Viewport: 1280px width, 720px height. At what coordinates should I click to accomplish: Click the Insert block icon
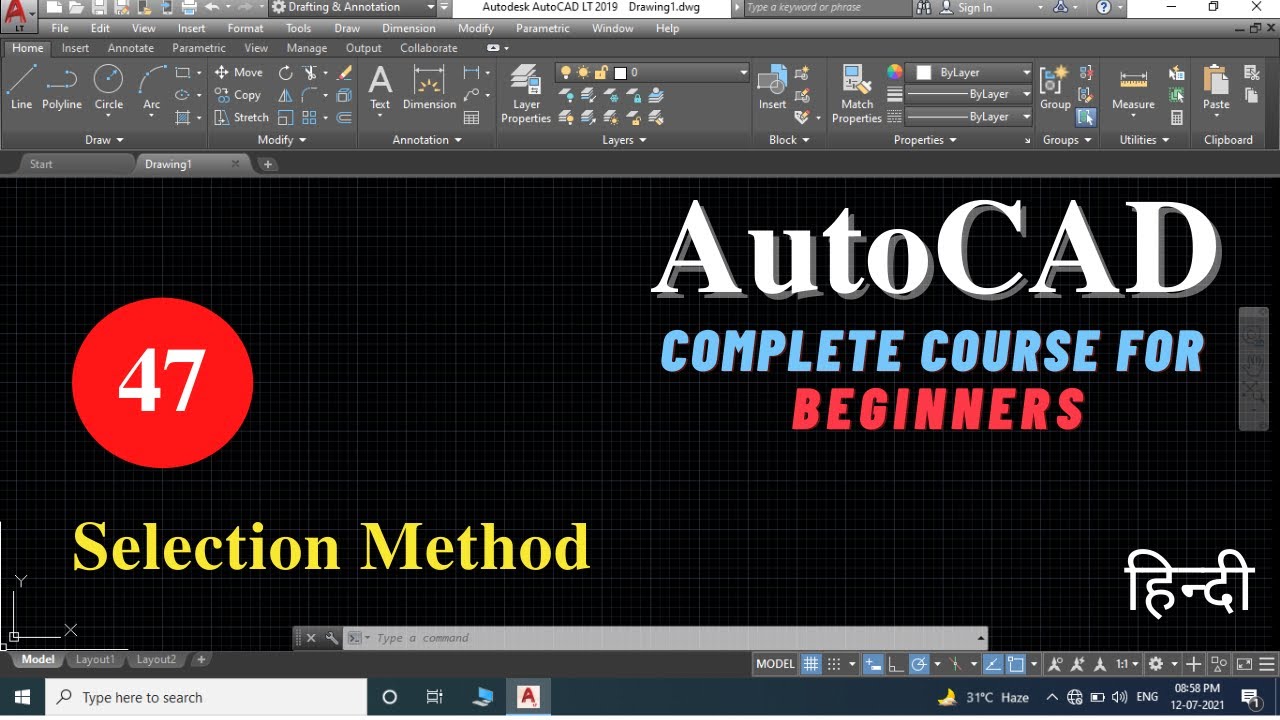pyautogui.click(x=772, y=86)
